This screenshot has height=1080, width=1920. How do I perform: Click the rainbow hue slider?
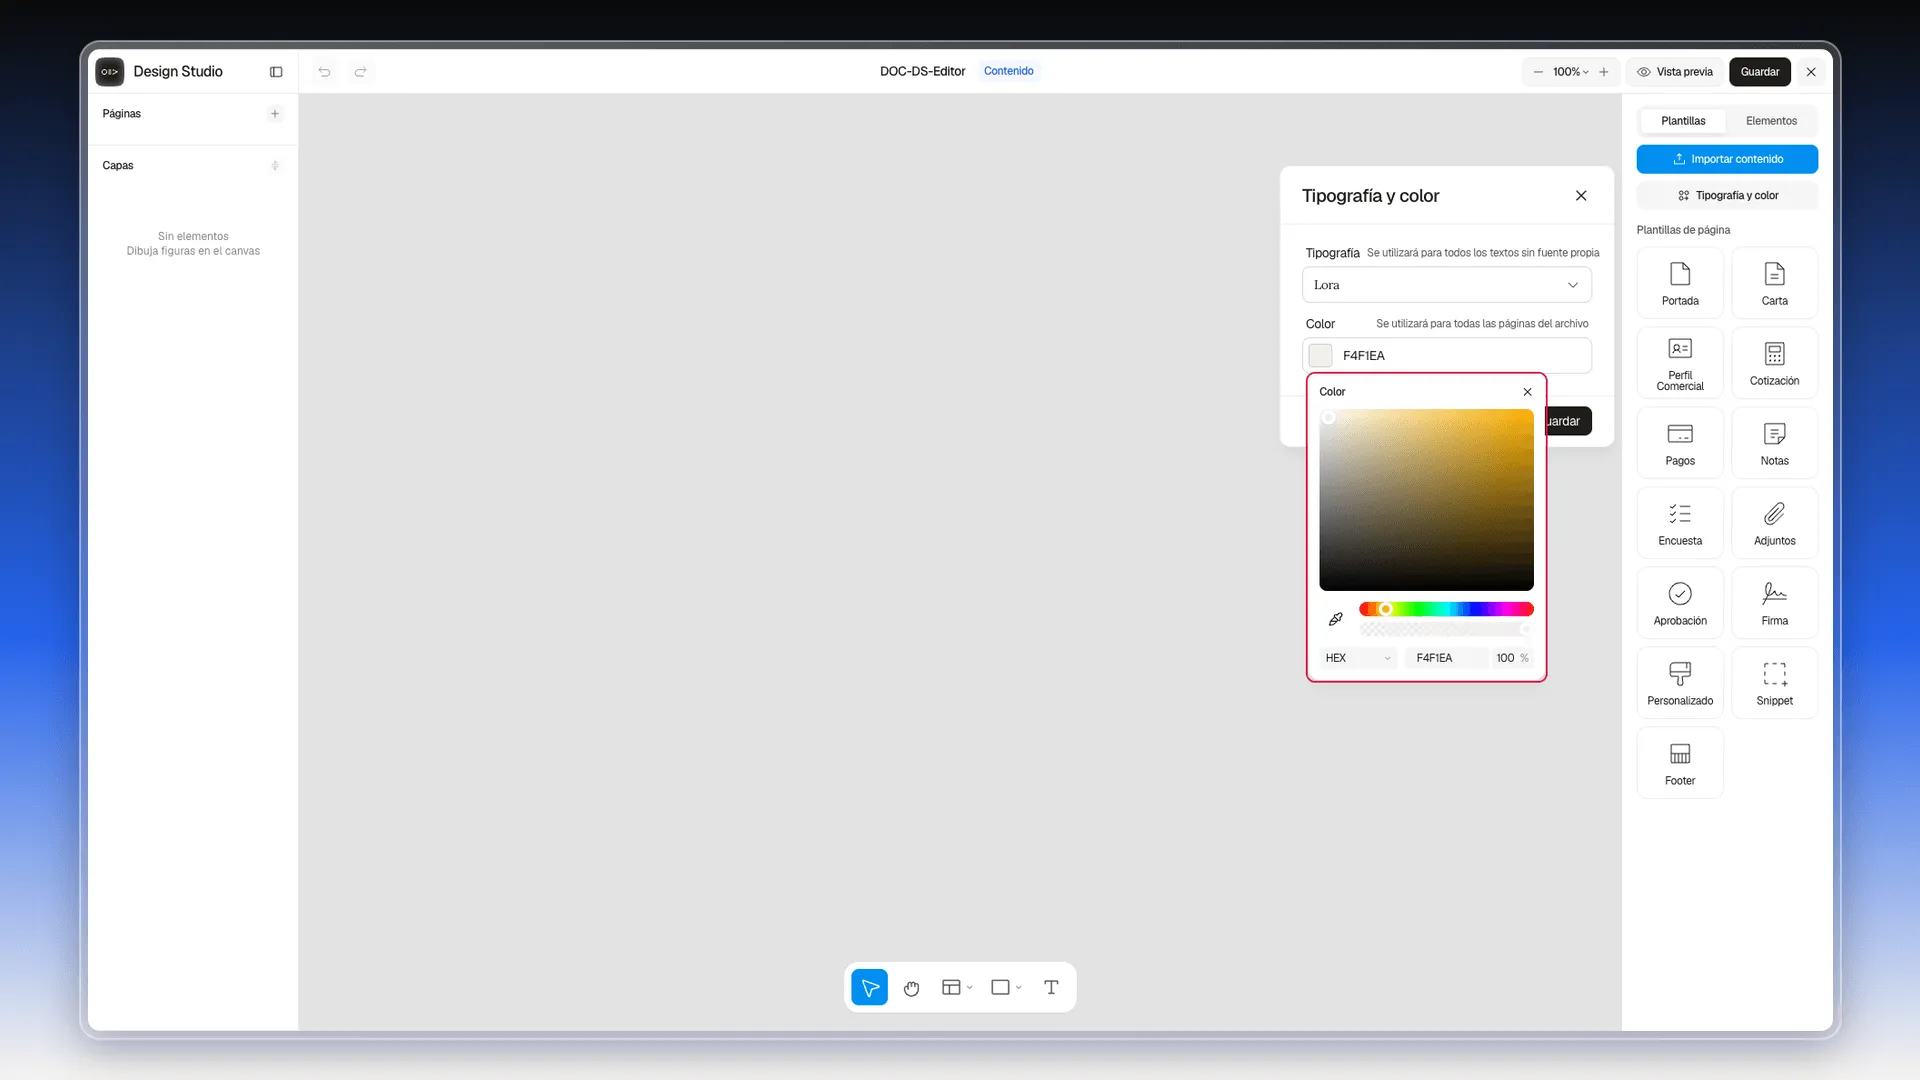pyautogui.click(x=1446, y=609)
